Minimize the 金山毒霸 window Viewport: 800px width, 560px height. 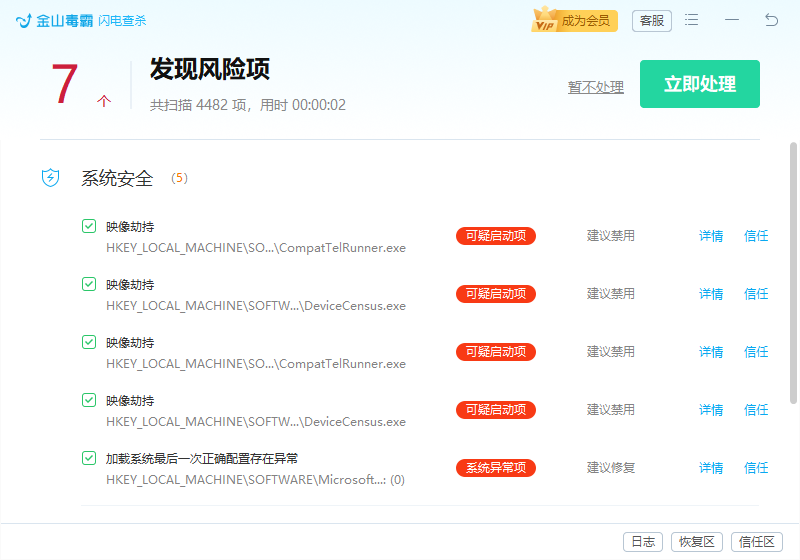click(x=732, y=20)
